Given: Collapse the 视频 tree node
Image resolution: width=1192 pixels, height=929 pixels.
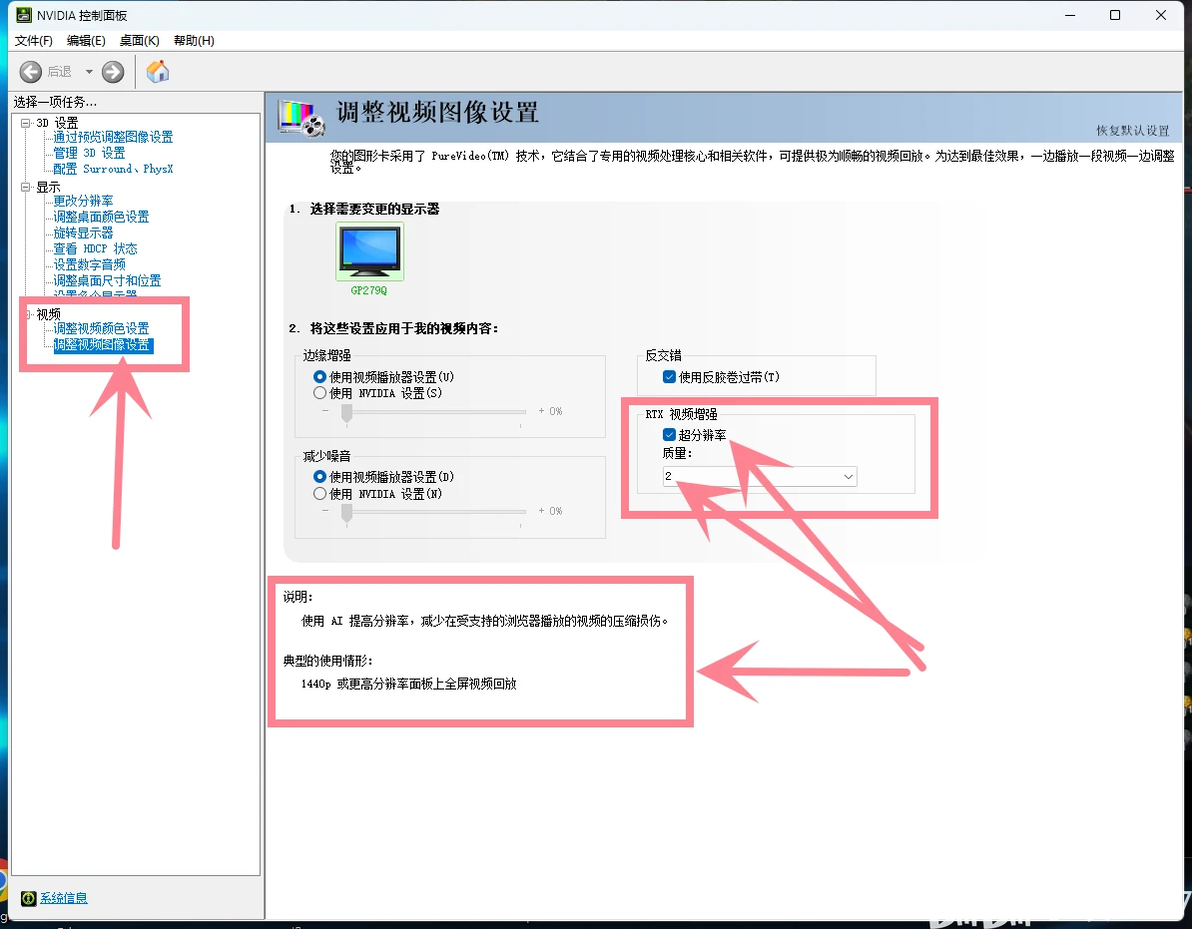Looking at the screenshot, I should click(28, 314).
